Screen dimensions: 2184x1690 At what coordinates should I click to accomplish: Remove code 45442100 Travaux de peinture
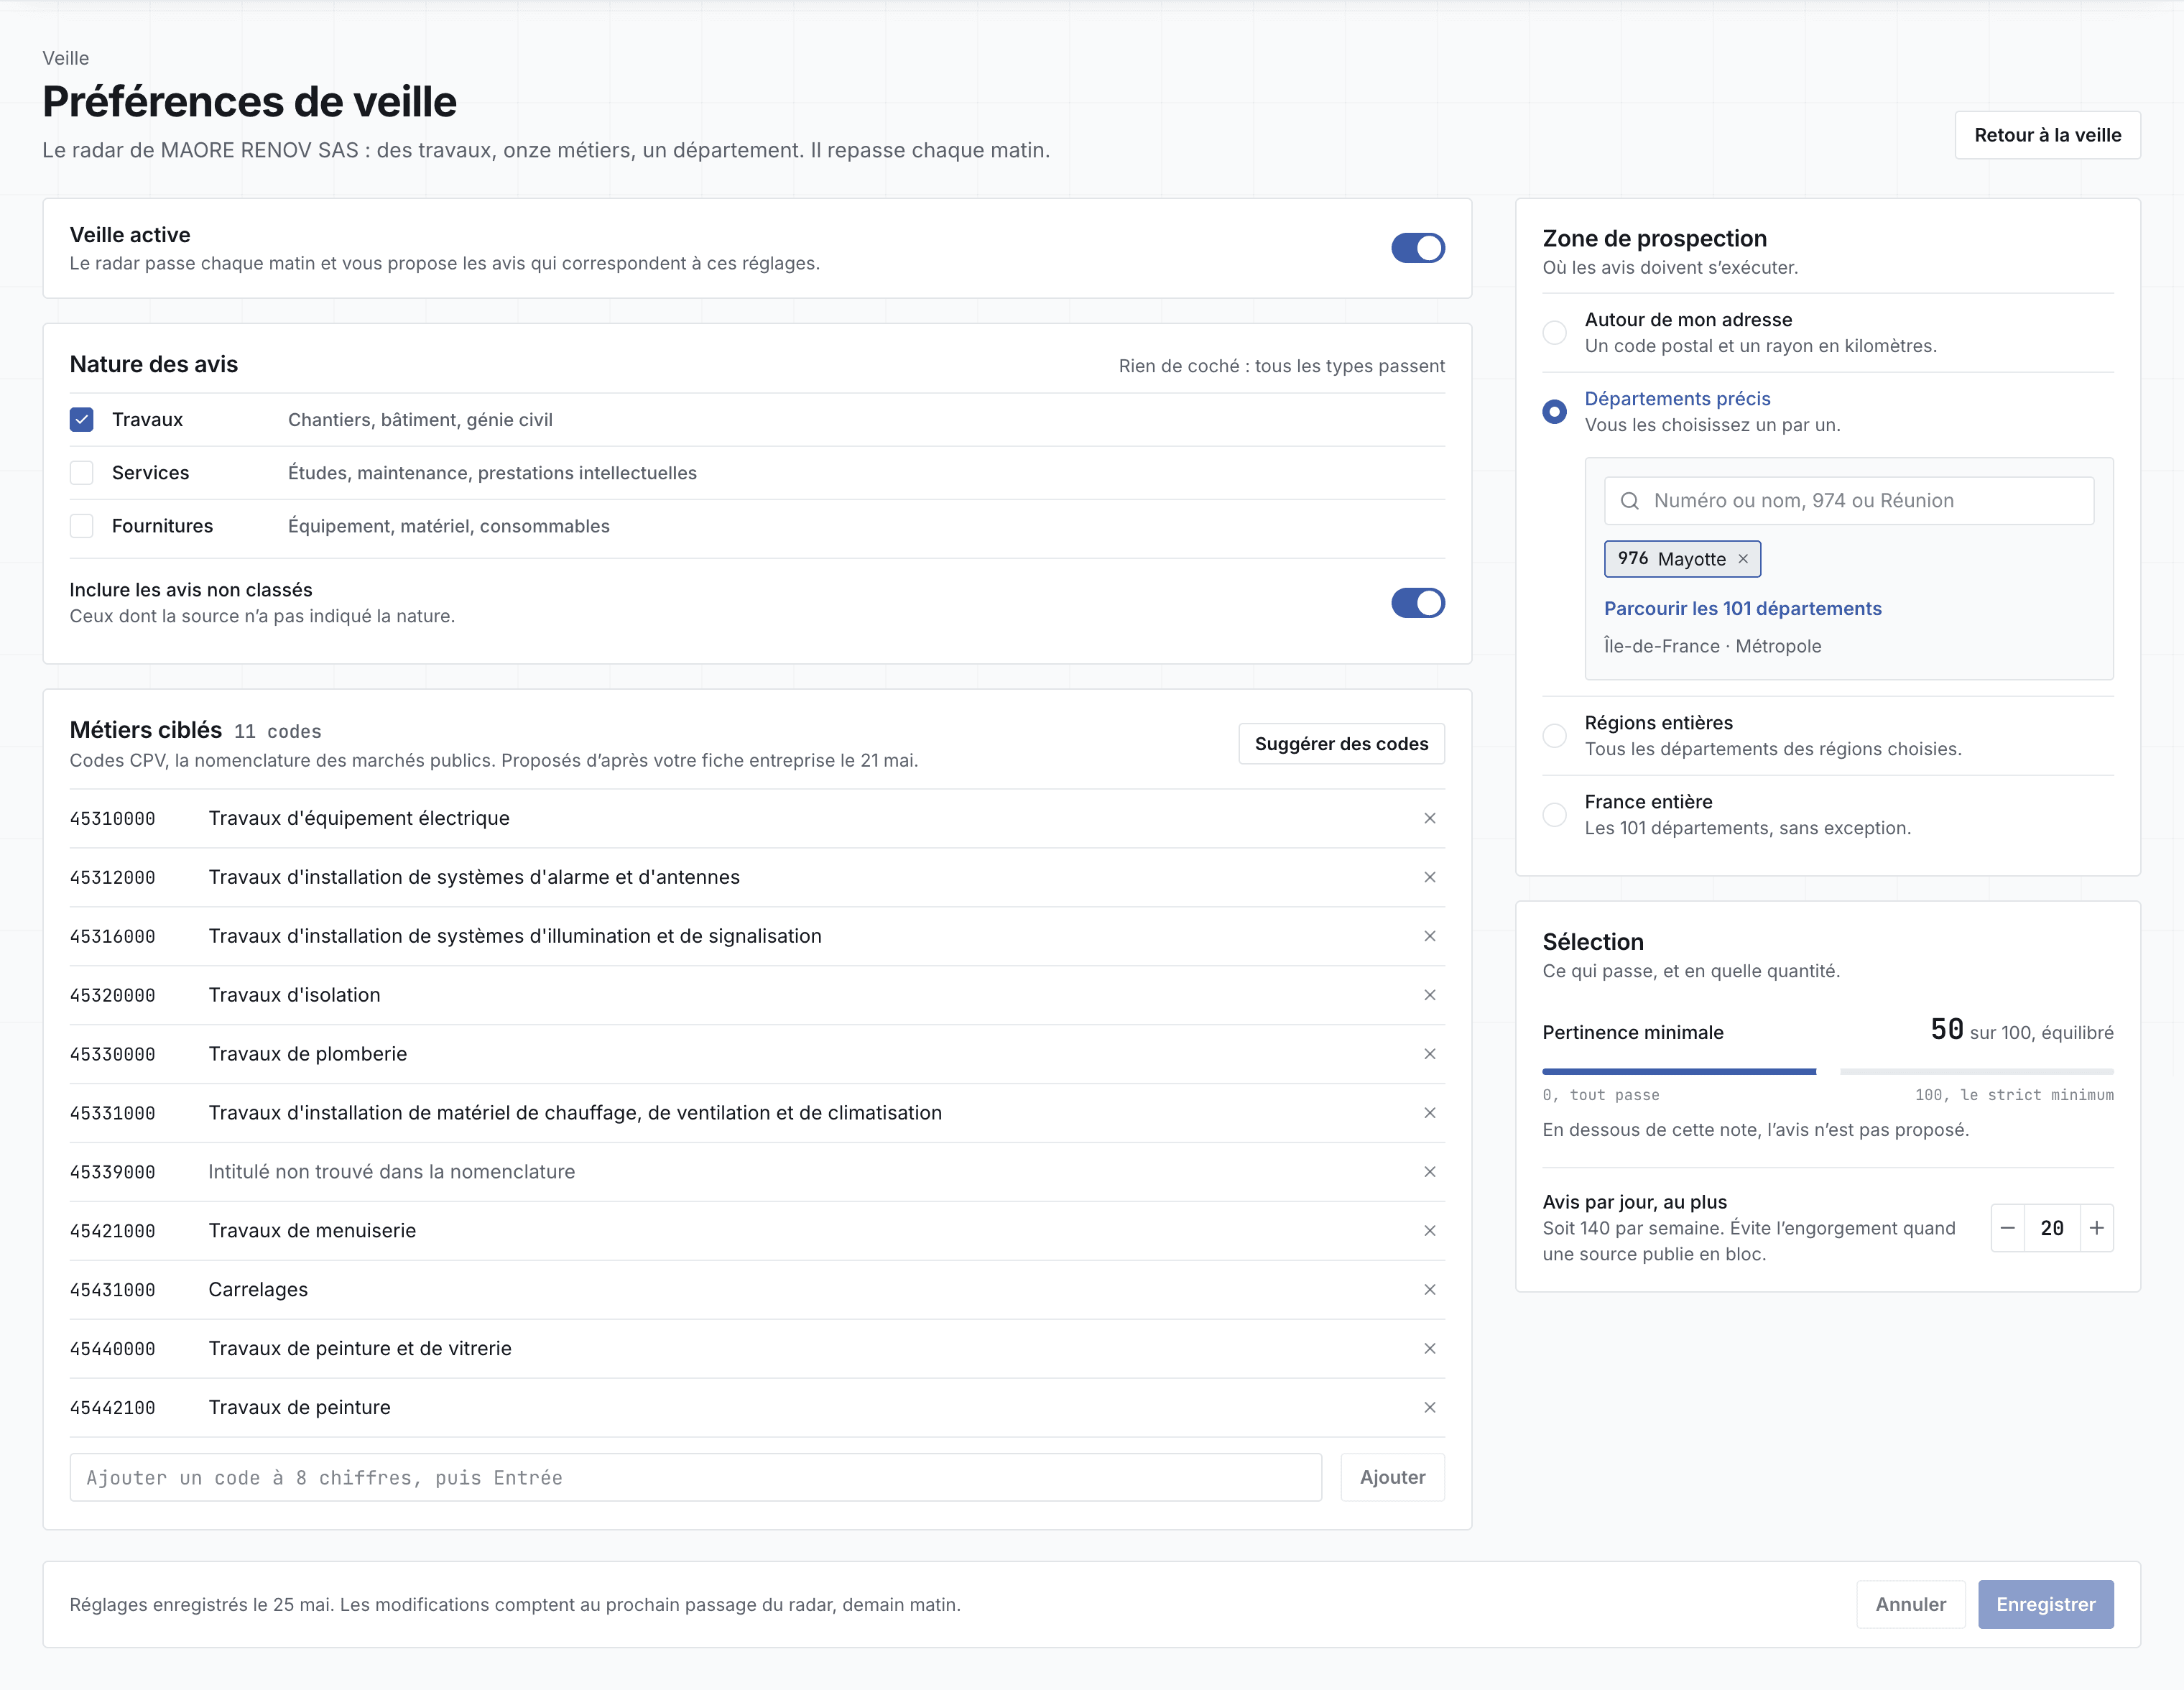coord(1430,1408)
